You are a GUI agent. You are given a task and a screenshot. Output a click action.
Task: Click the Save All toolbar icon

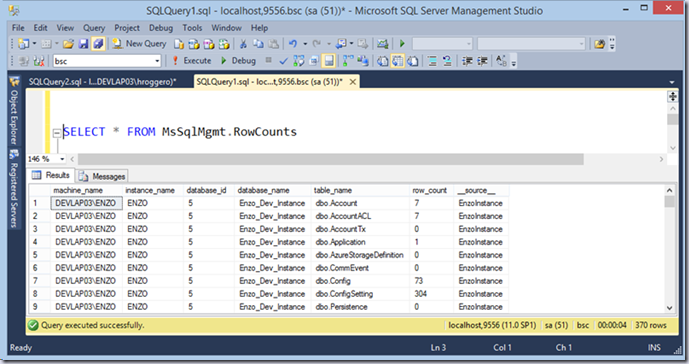98,44
